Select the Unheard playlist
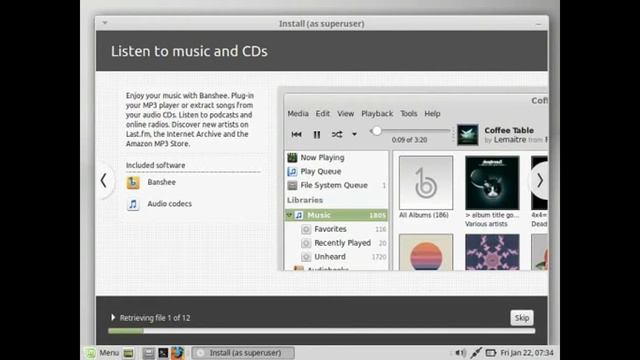The width and height of the screenshot is (640, 360). pyautogui.click(x=337, y=257)
